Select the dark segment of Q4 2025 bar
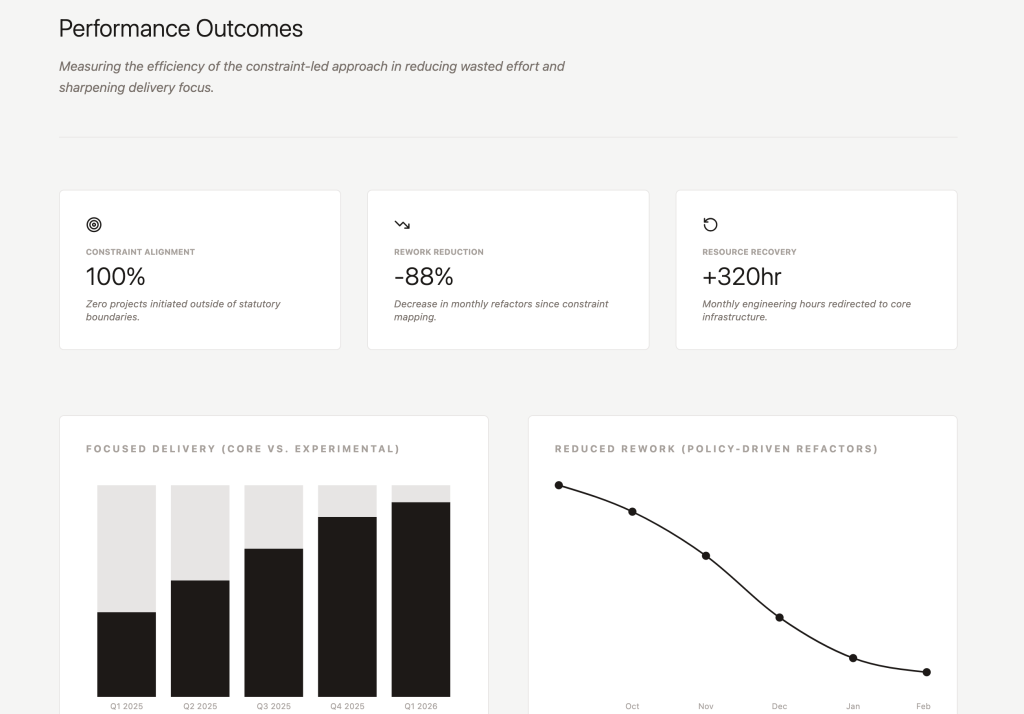The image size is (1024, 714). click(347, 606)
